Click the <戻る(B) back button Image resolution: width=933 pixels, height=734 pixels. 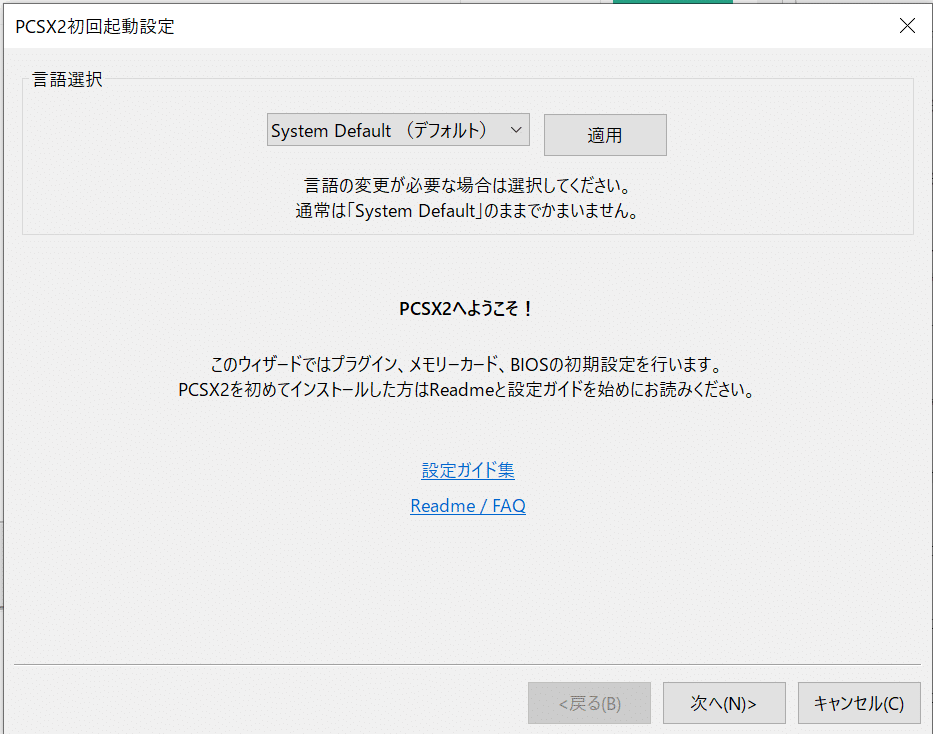tap(589, 703)
